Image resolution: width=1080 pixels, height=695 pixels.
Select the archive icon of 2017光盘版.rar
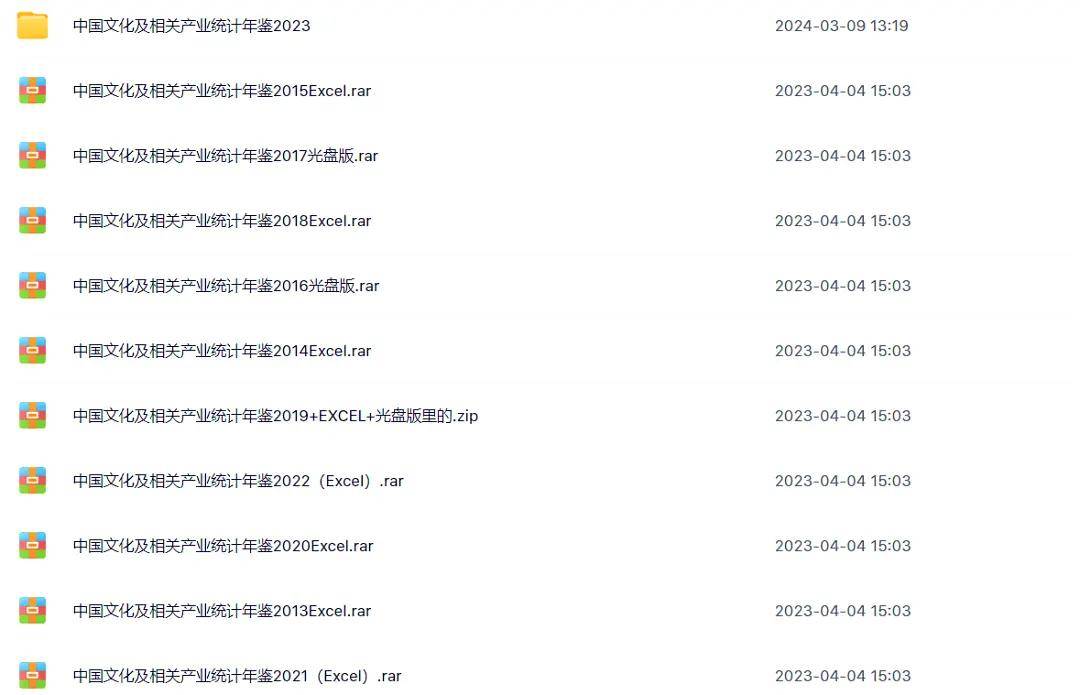click(x=32, y=156)
